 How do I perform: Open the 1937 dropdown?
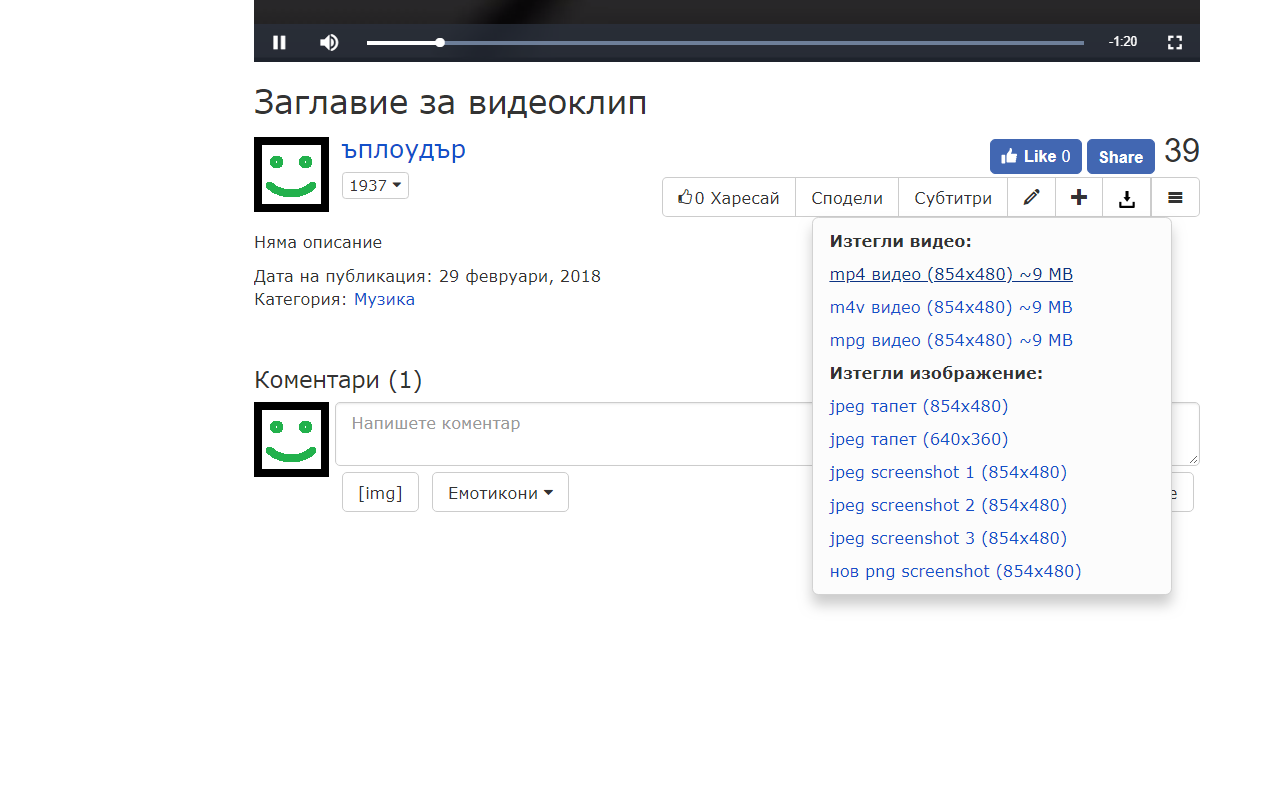pyautogui.click(x=375, y=185)
